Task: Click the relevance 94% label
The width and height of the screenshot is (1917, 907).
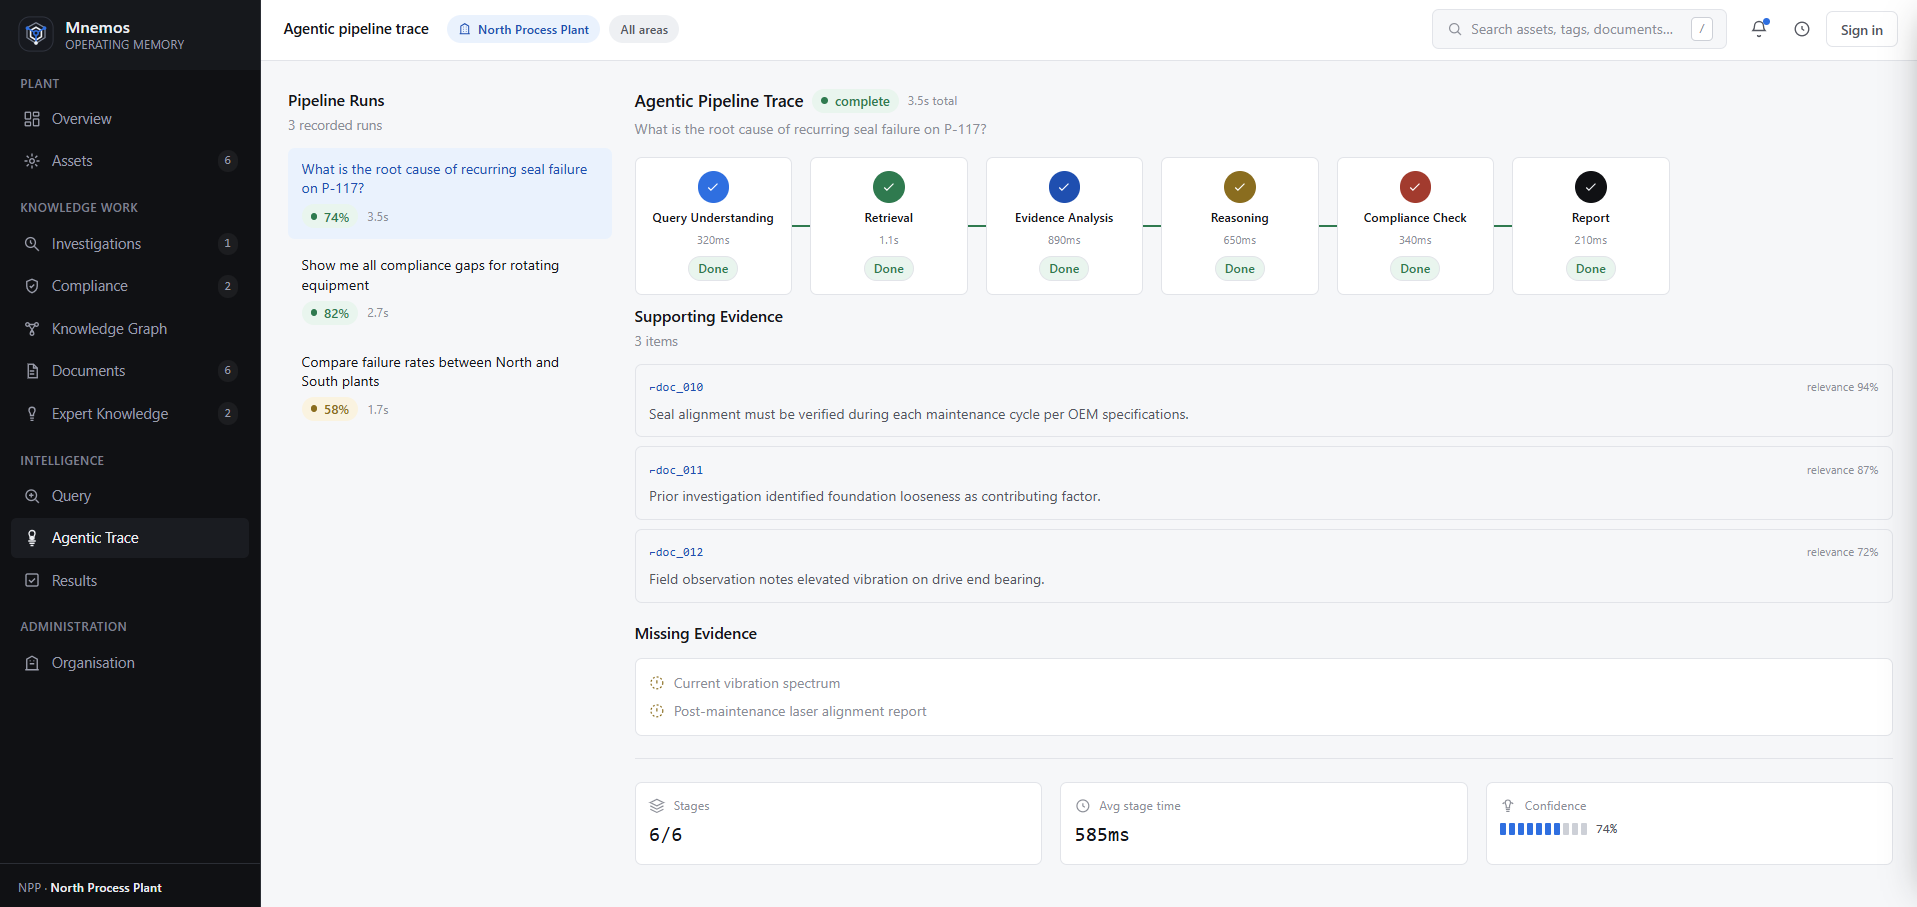Action: (1842, 387)
